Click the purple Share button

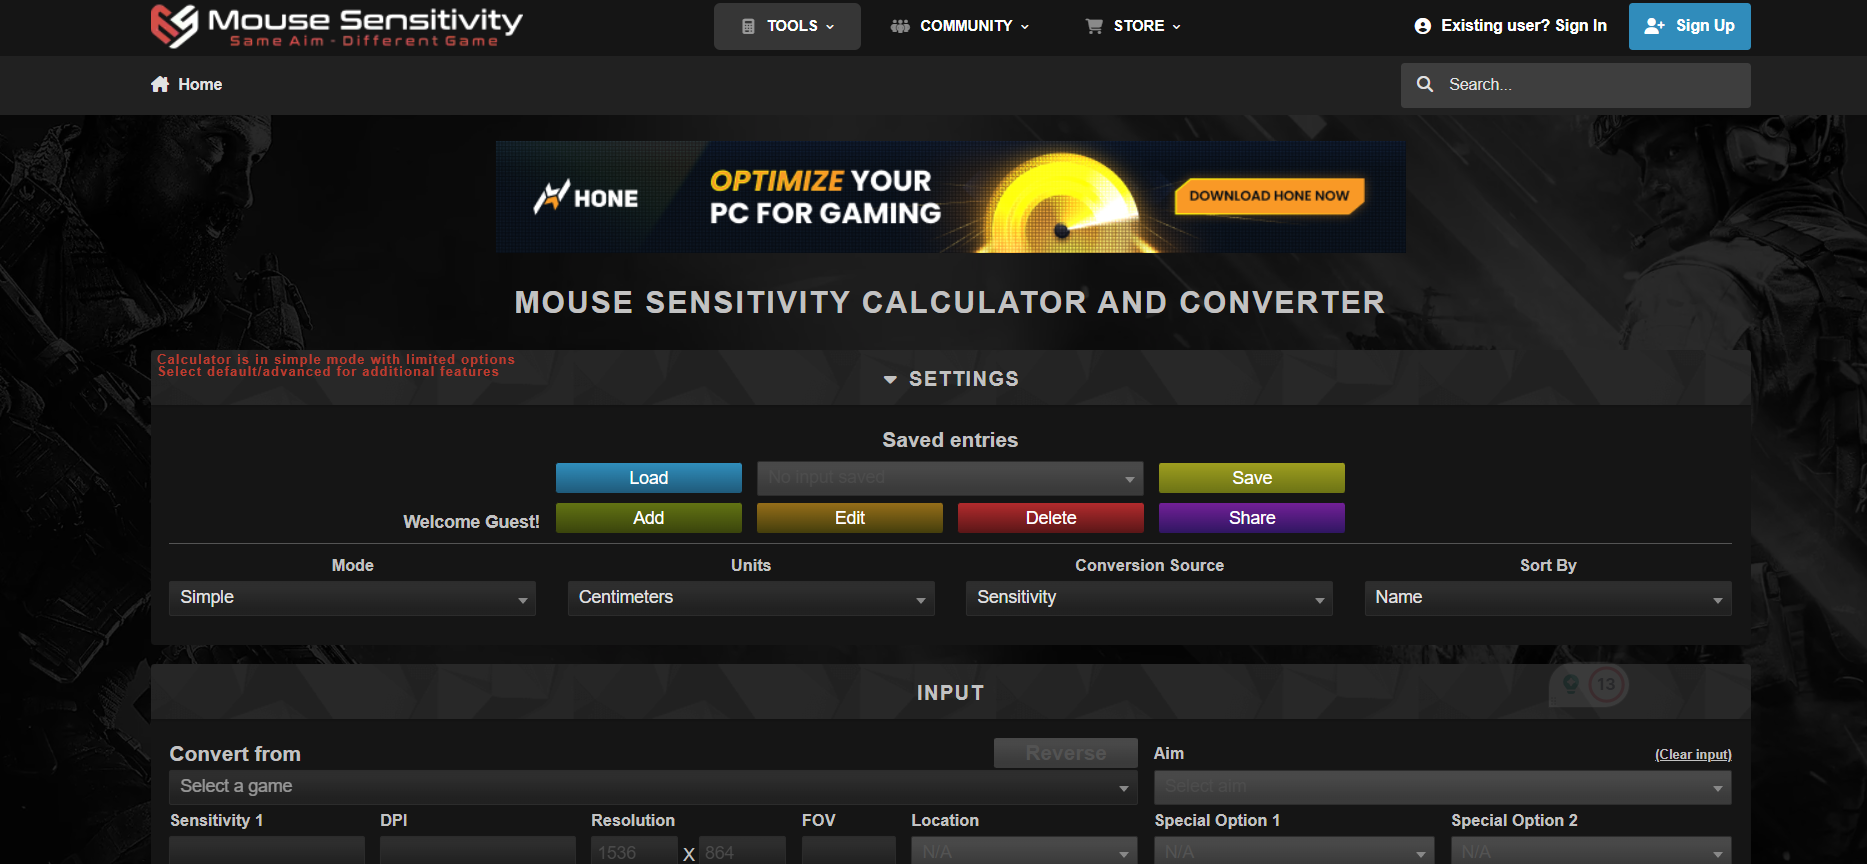pyautogui.click(x=1251, y=518)
